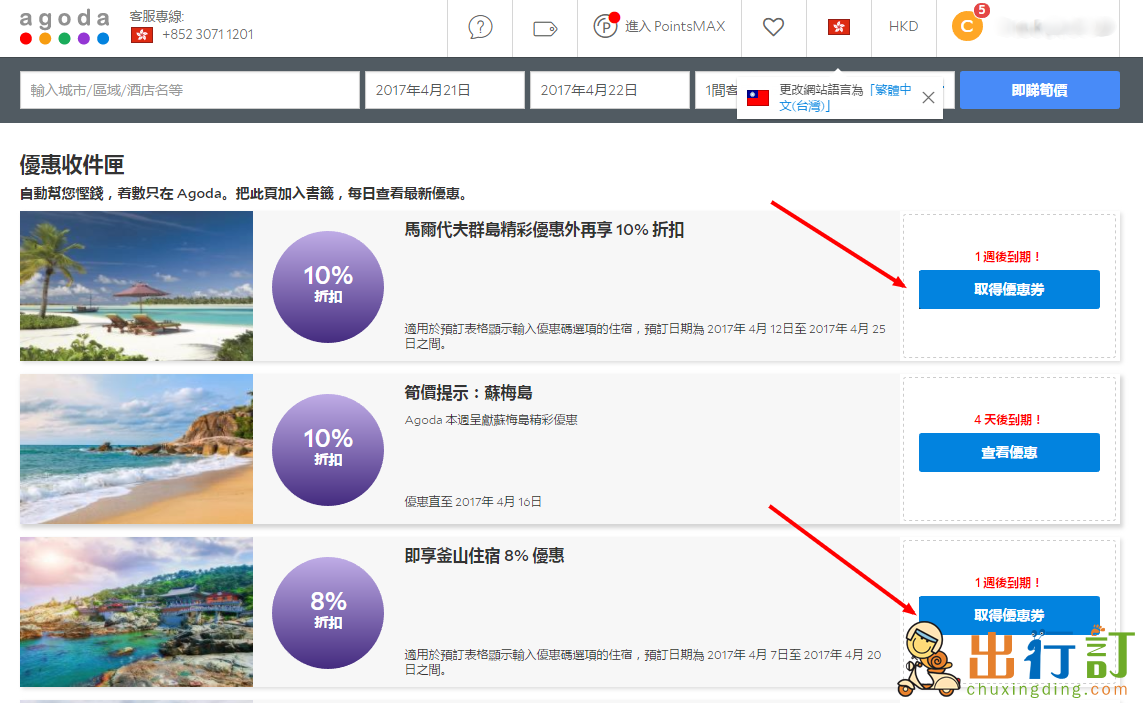This screenshot has height=703, width=1143.
Task: Open the Busan temple thumbnail
Action: [x=136, y=612]
